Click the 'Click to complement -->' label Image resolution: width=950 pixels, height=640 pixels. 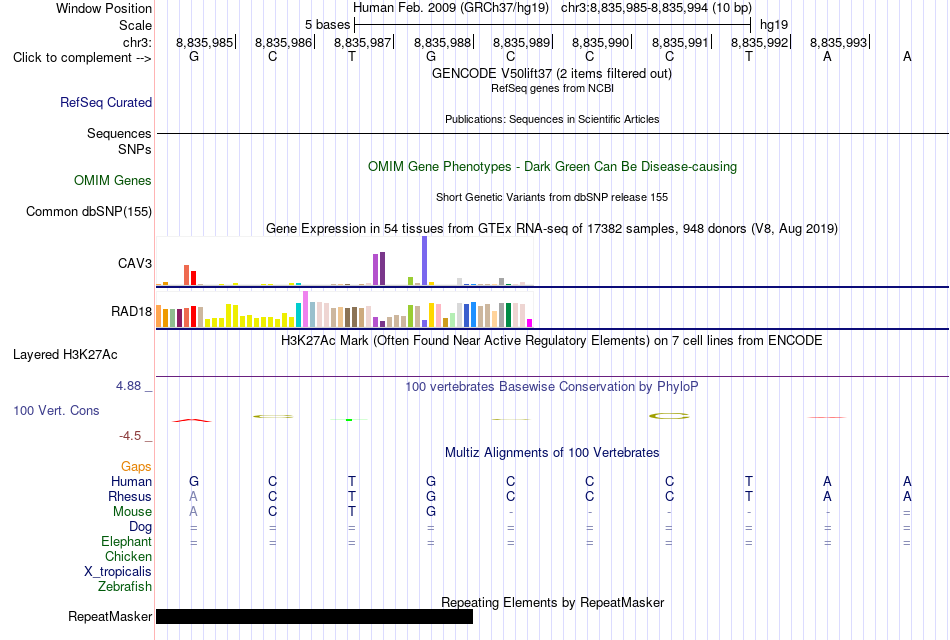tap(82, 58)
